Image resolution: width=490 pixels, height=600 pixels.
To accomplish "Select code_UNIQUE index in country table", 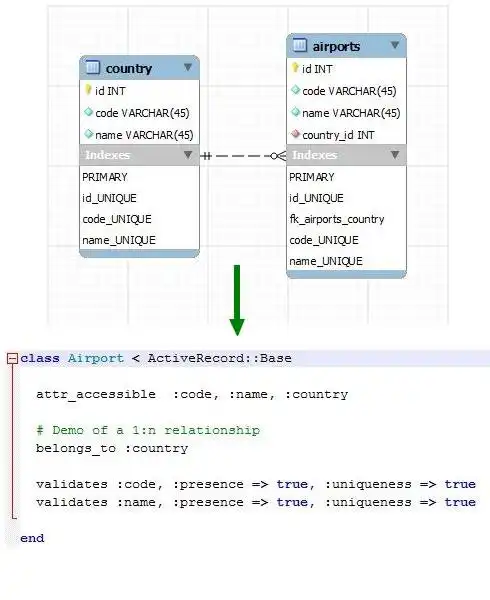I will [117, 219].
